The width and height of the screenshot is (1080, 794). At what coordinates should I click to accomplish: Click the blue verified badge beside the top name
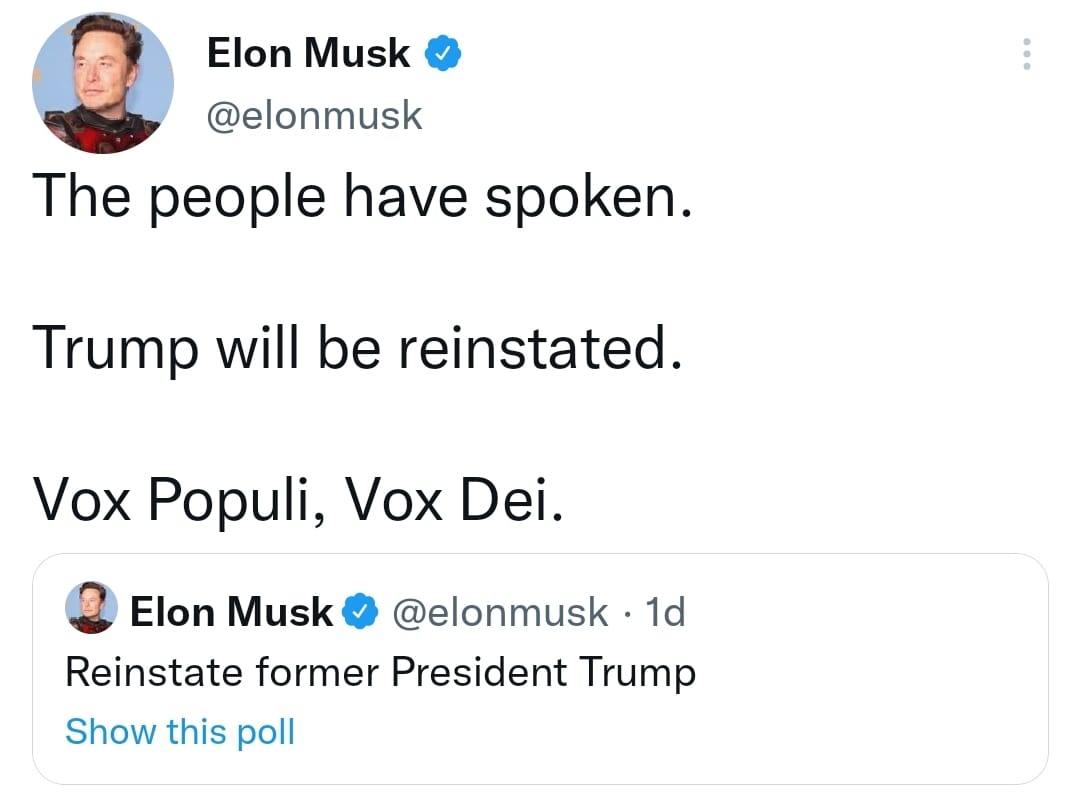click(444, 54)
